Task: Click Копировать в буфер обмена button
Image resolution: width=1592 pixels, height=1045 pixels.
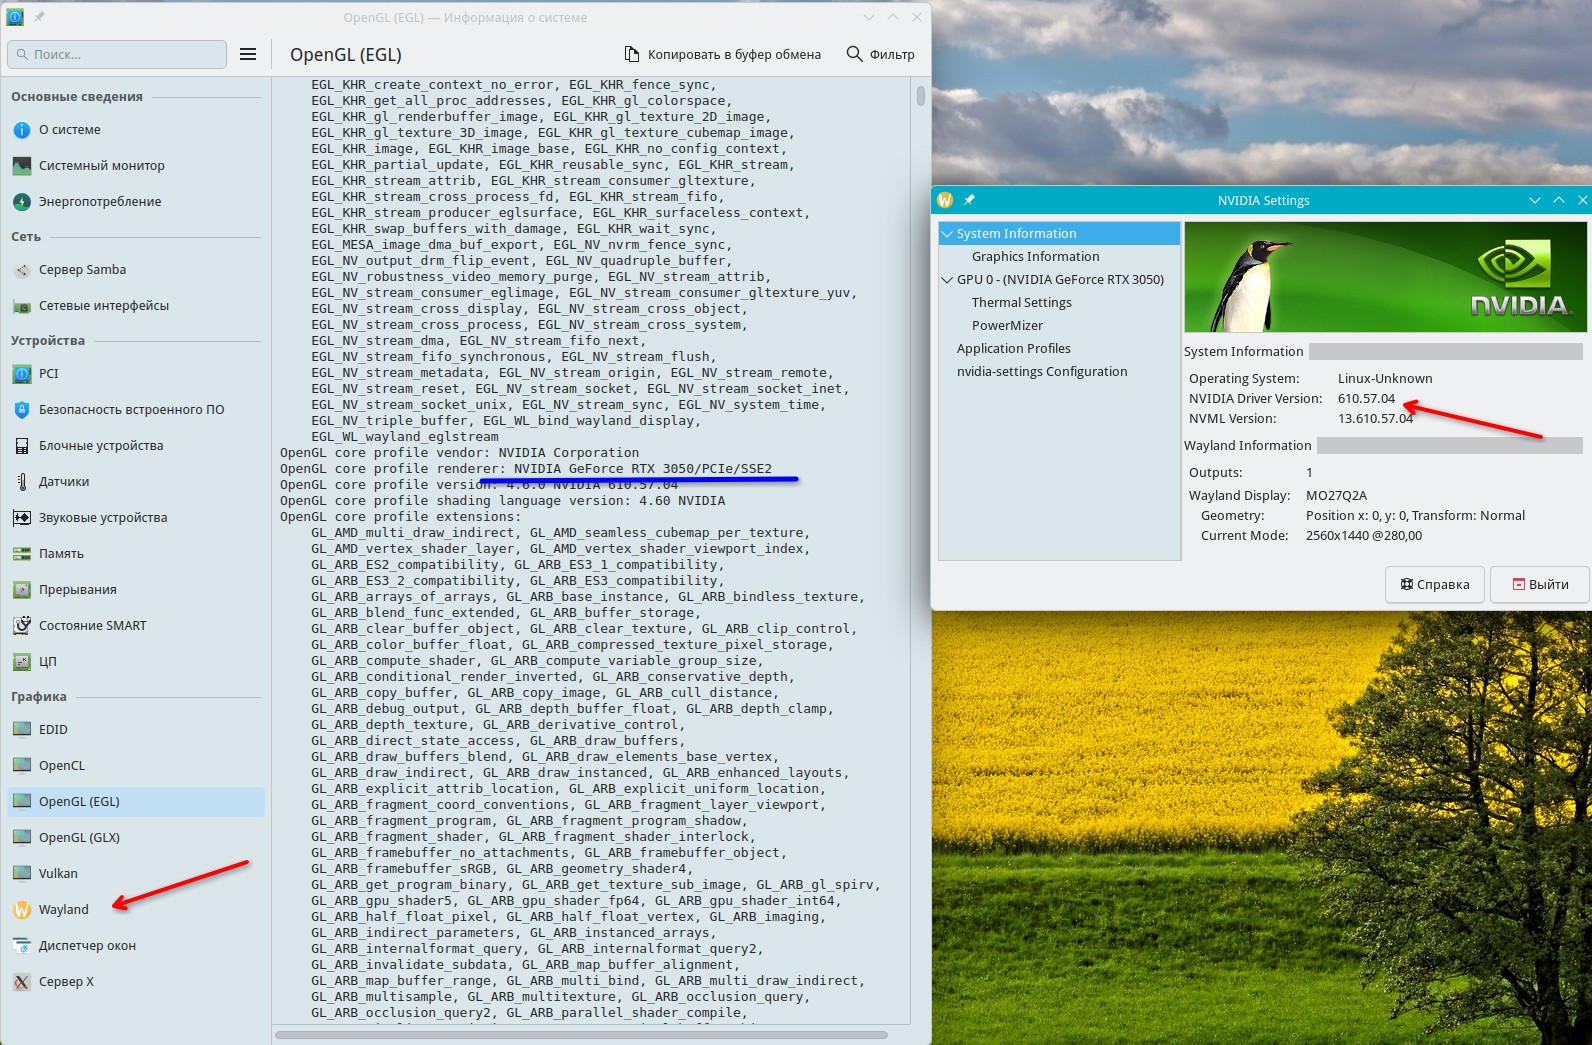Action: pos(722,54)
